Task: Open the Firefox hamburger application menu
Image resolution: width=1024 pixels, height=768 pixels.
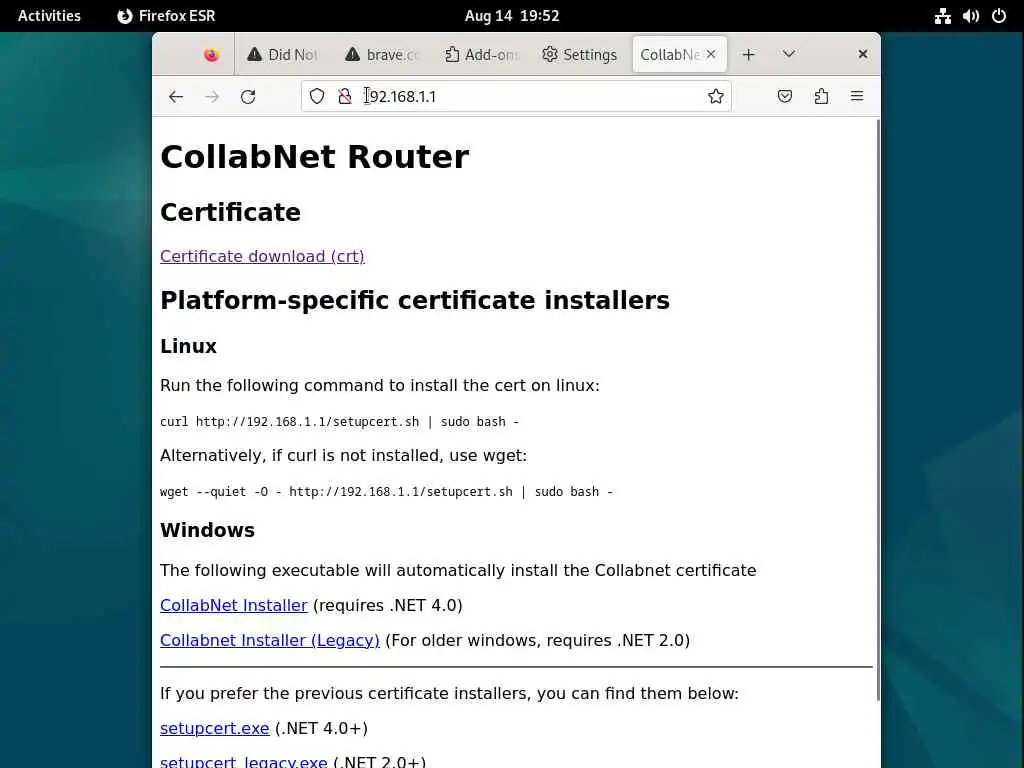Action: point(857,96)
